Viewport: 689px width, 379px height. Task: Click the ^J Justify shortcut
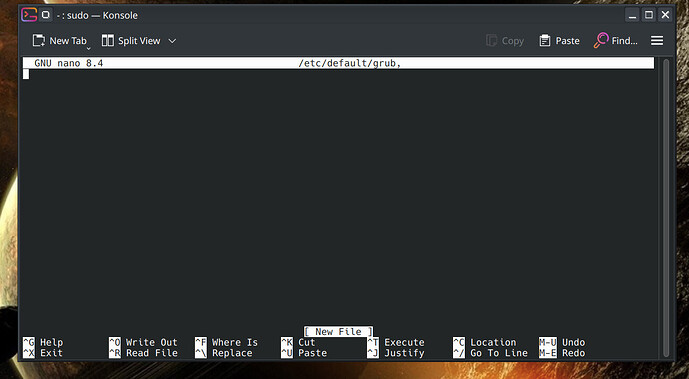click(396, 353)
